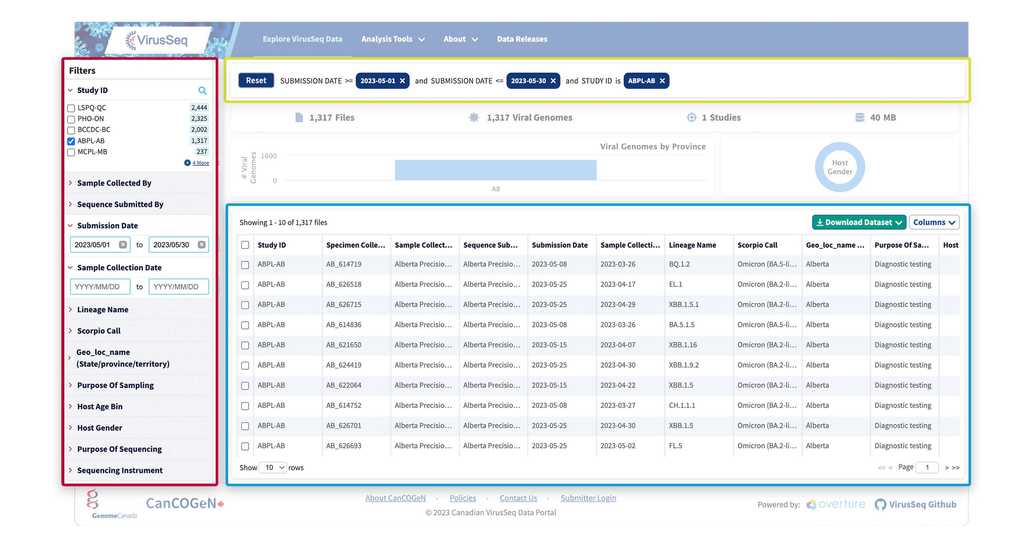1035x539 pixels.
Task: Sort by Lineage Name column header
Action: (x=692, y=245)
